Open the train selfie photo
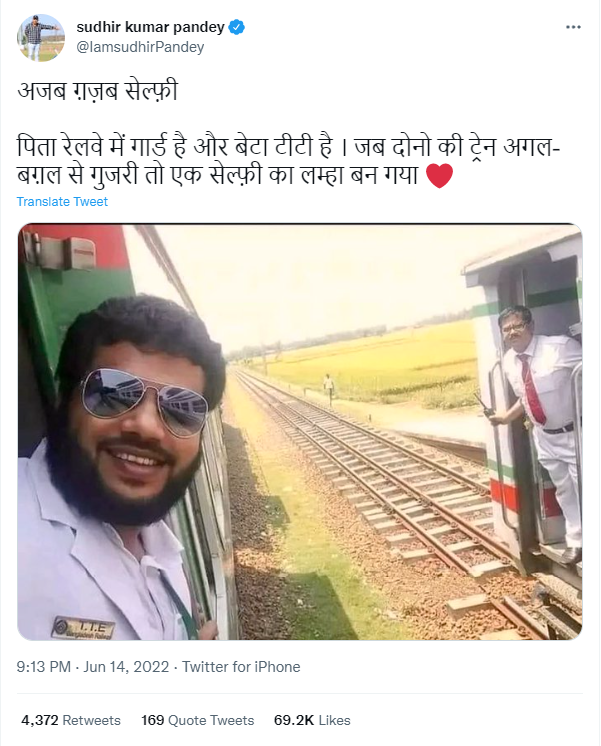601x746 pixels. click(x=300, y=432)
